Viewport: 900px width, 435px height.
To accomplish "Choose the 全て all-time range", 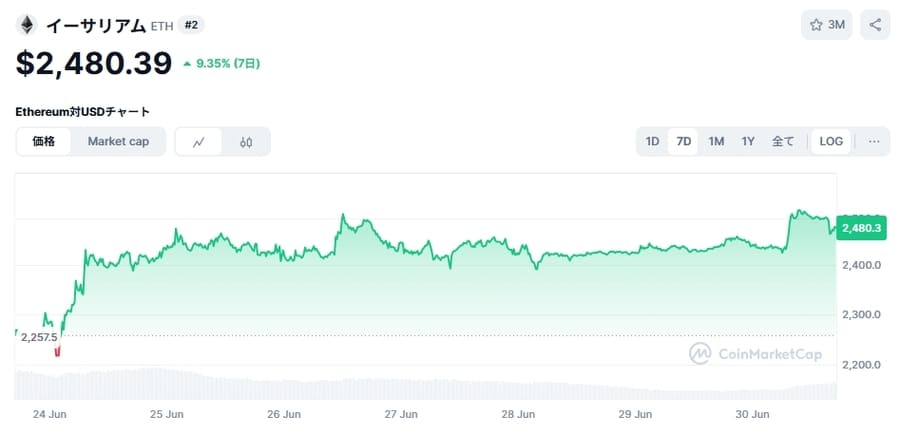I will 783,141.
